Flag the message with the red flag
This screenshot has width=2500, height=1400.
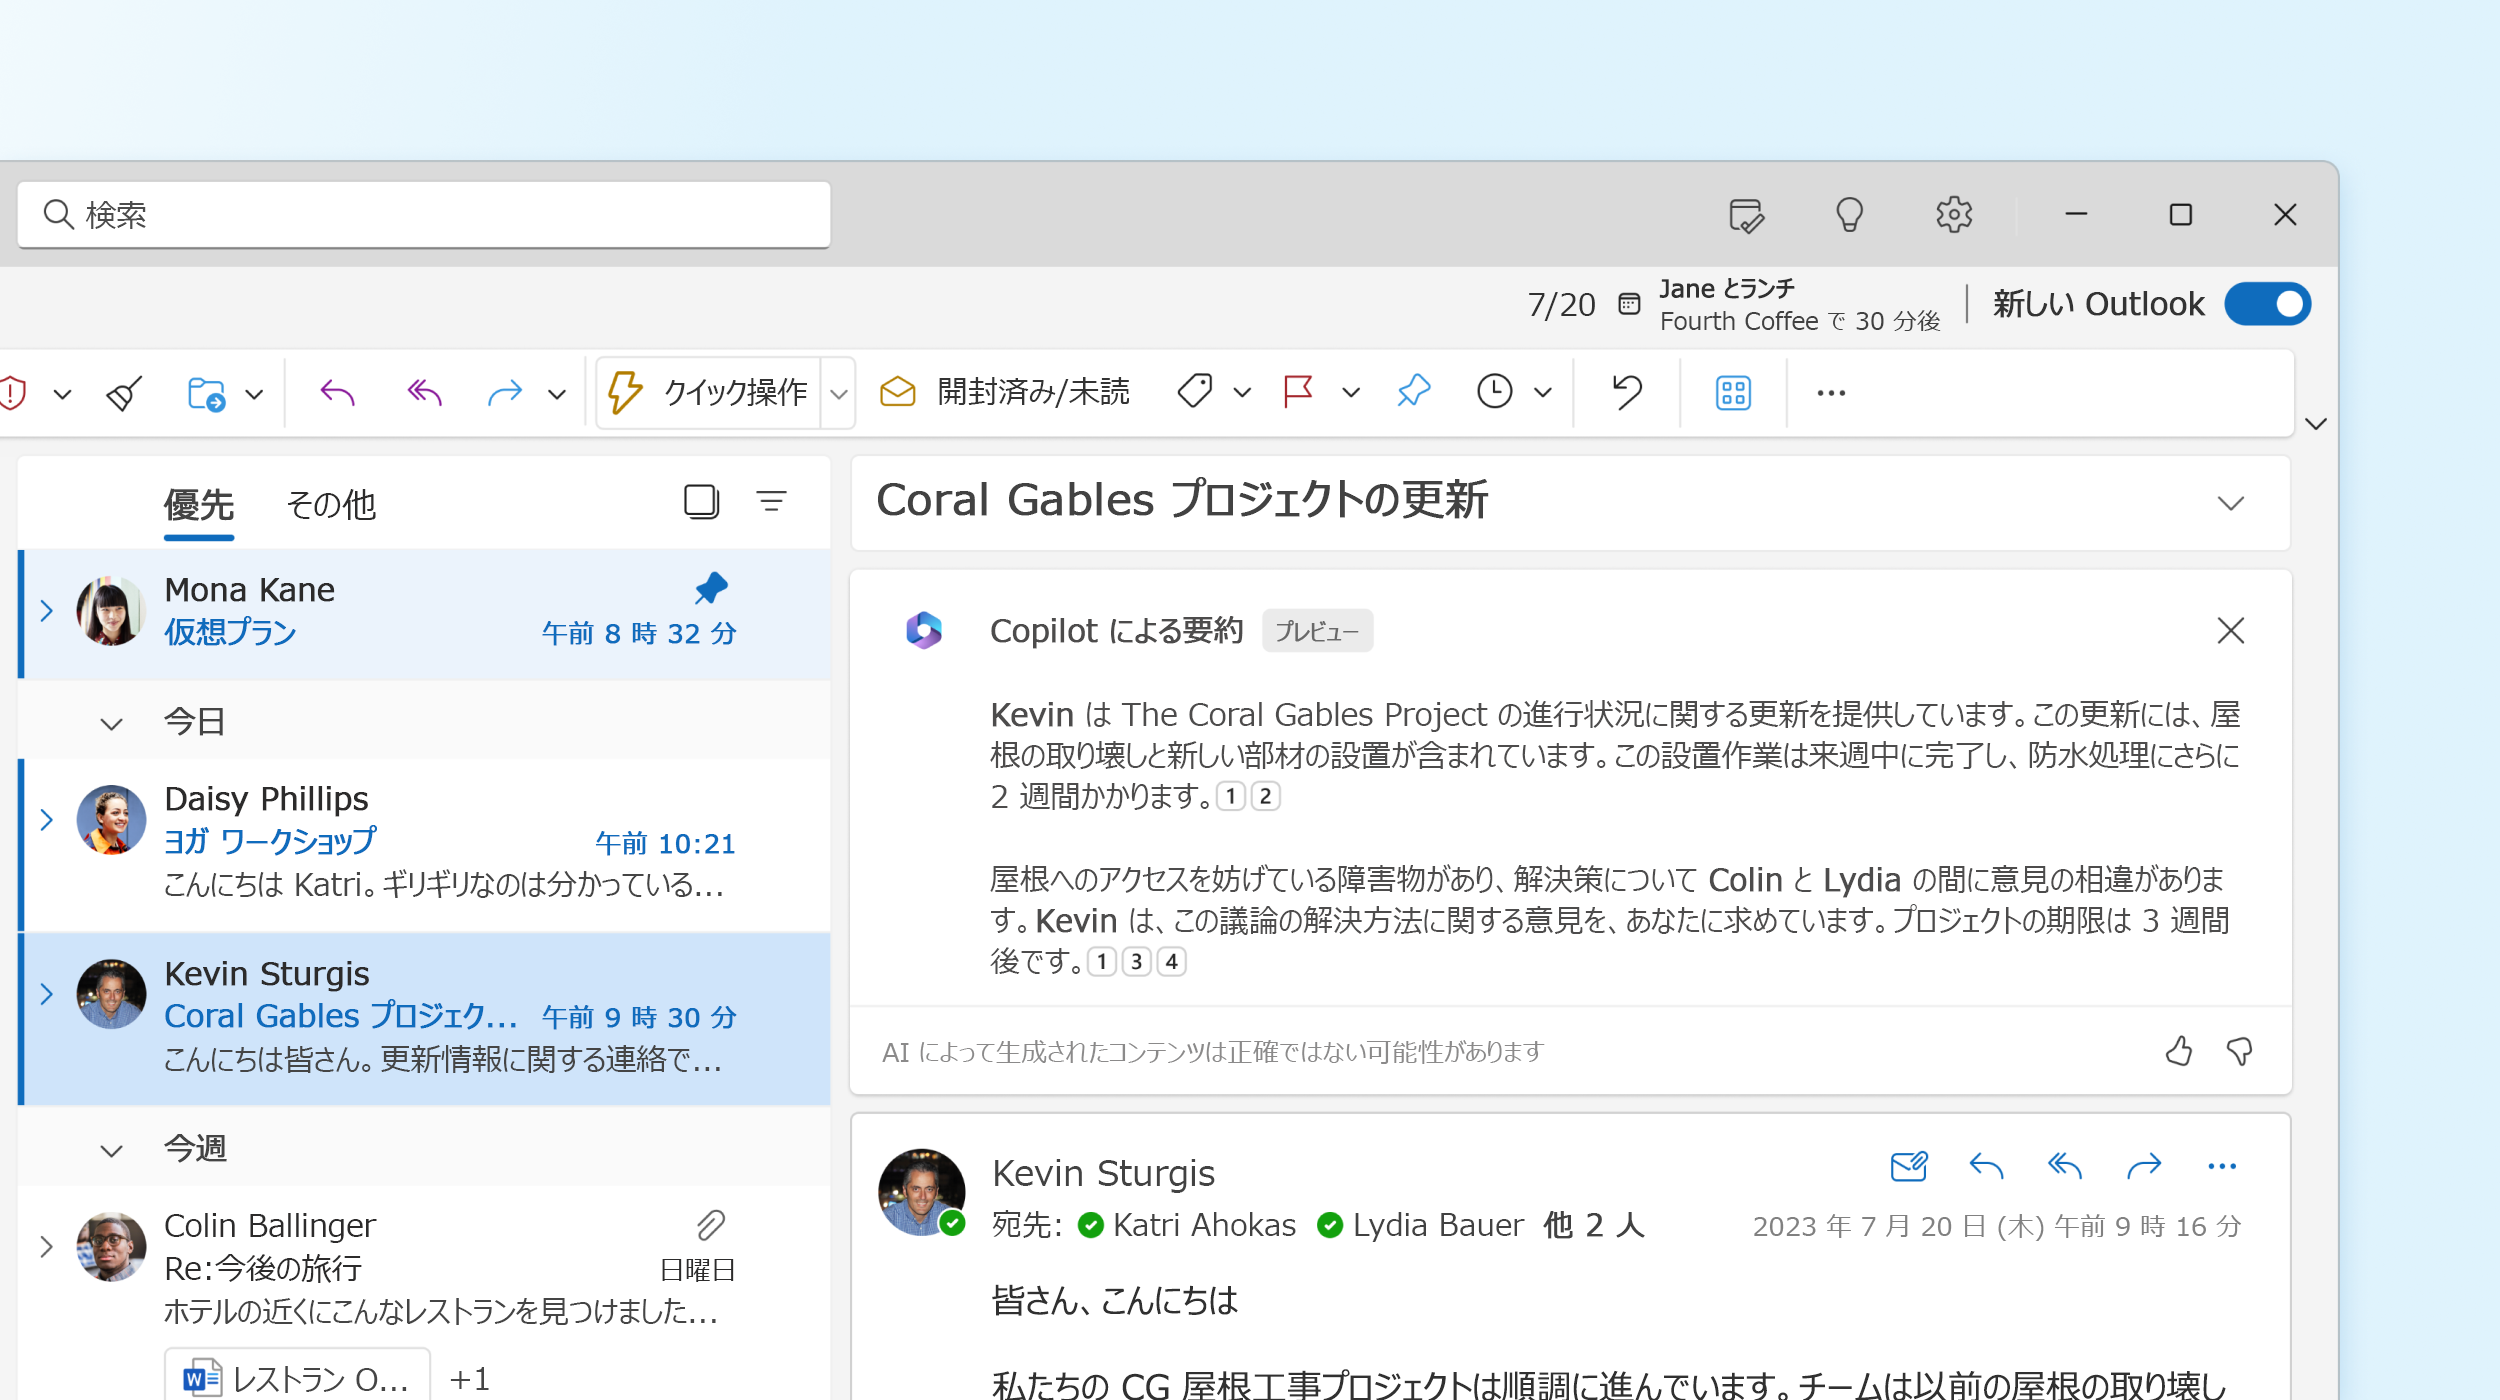(x=1297, y=392)
